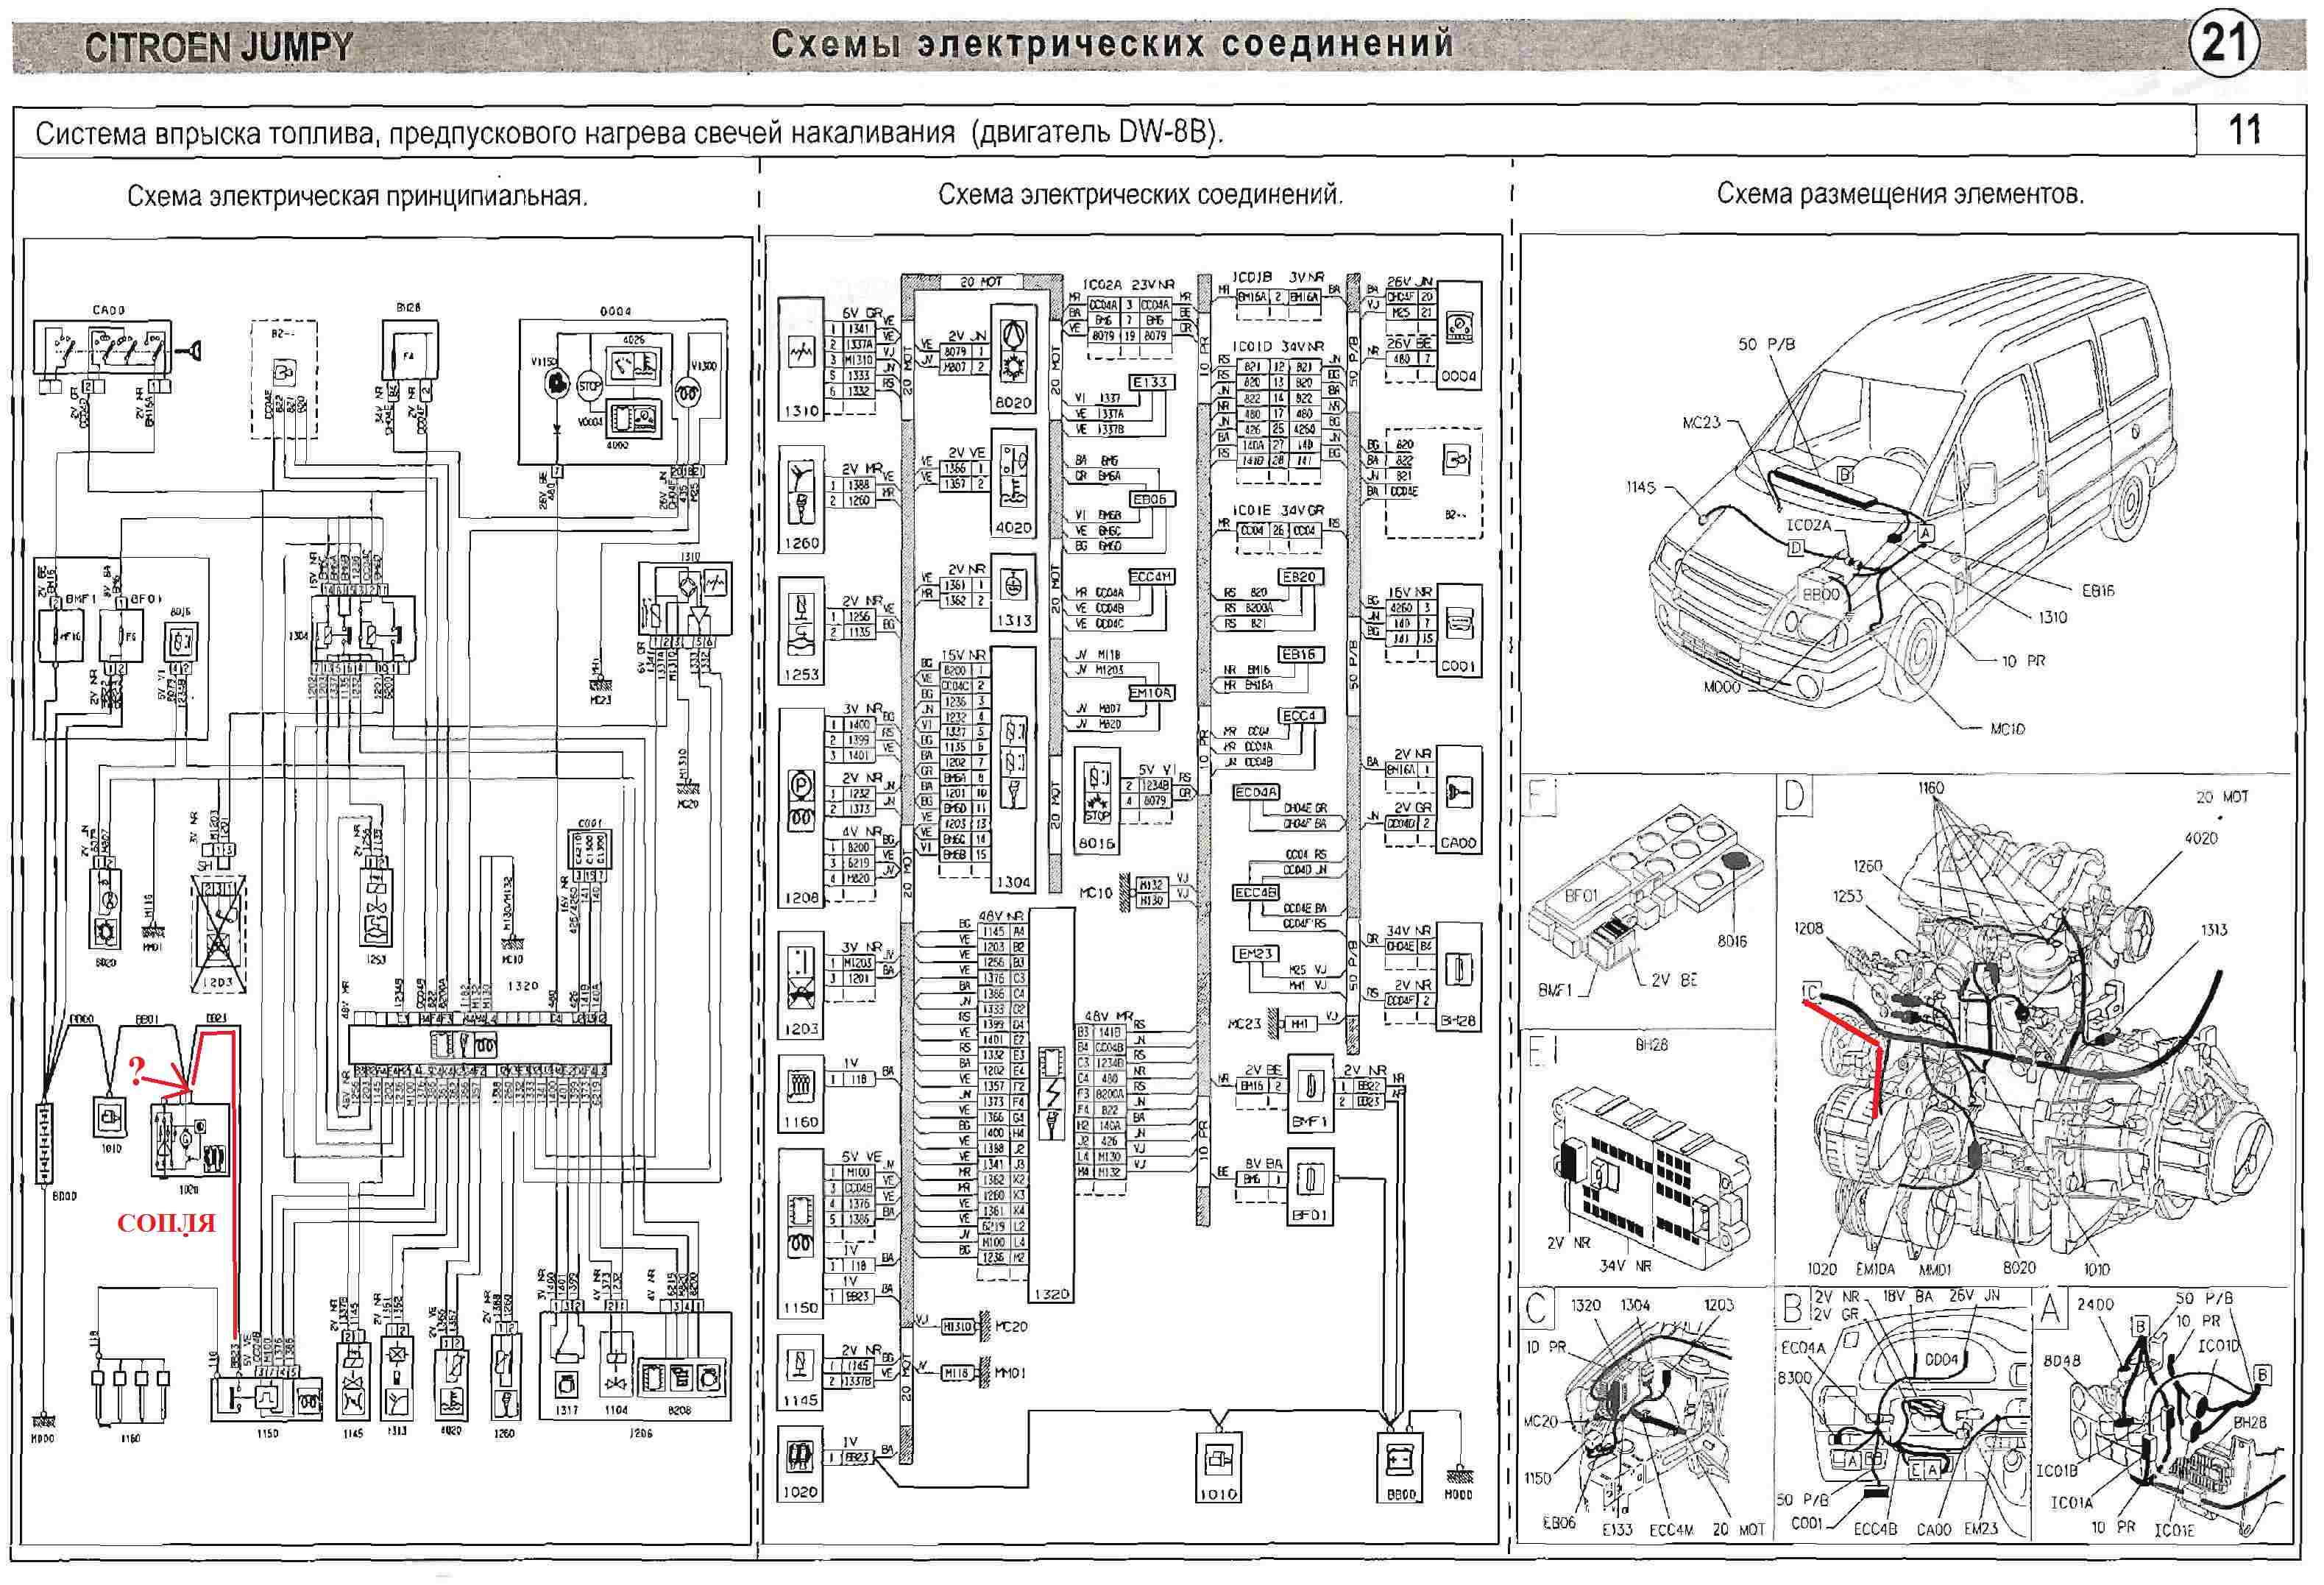
Task: Click the ECU chip symbol in 1320 block
Action: pyautogui.click(x=1051, y=1065)
